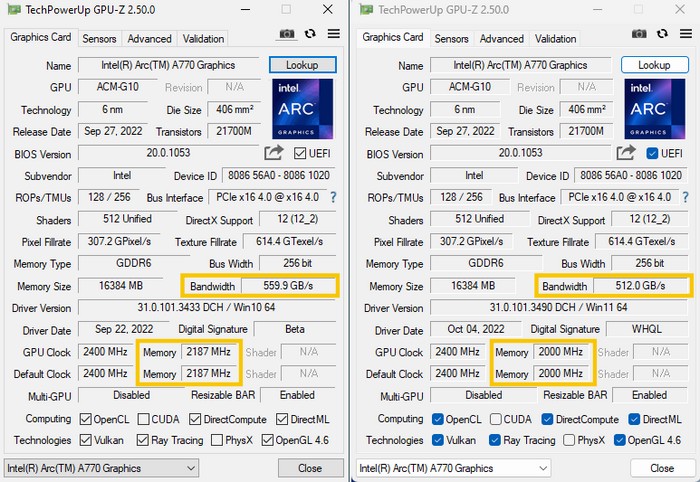Viewport: 700px width, 482px height.
Task: Enable the CUDA checkbox in left window
Action: coord(147,419)
